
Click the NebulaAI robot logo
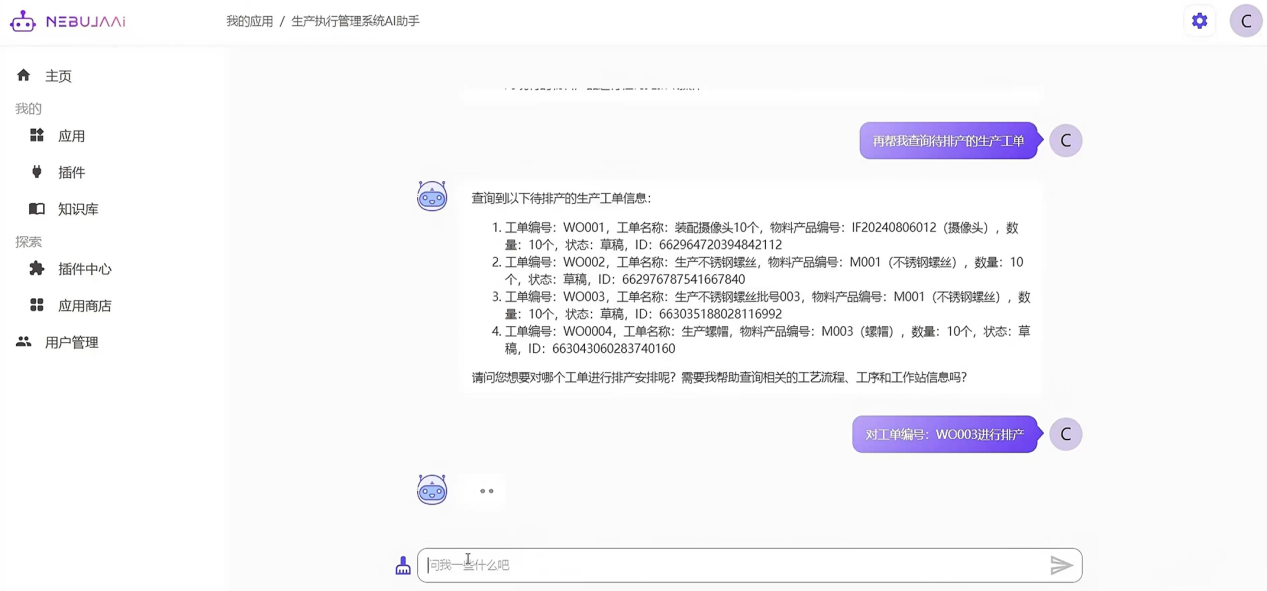pos(23,21)
